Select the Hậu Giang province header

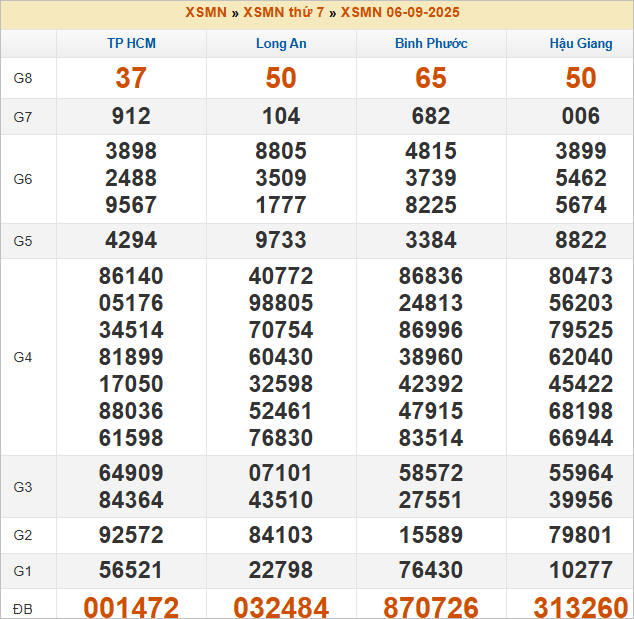581,43
